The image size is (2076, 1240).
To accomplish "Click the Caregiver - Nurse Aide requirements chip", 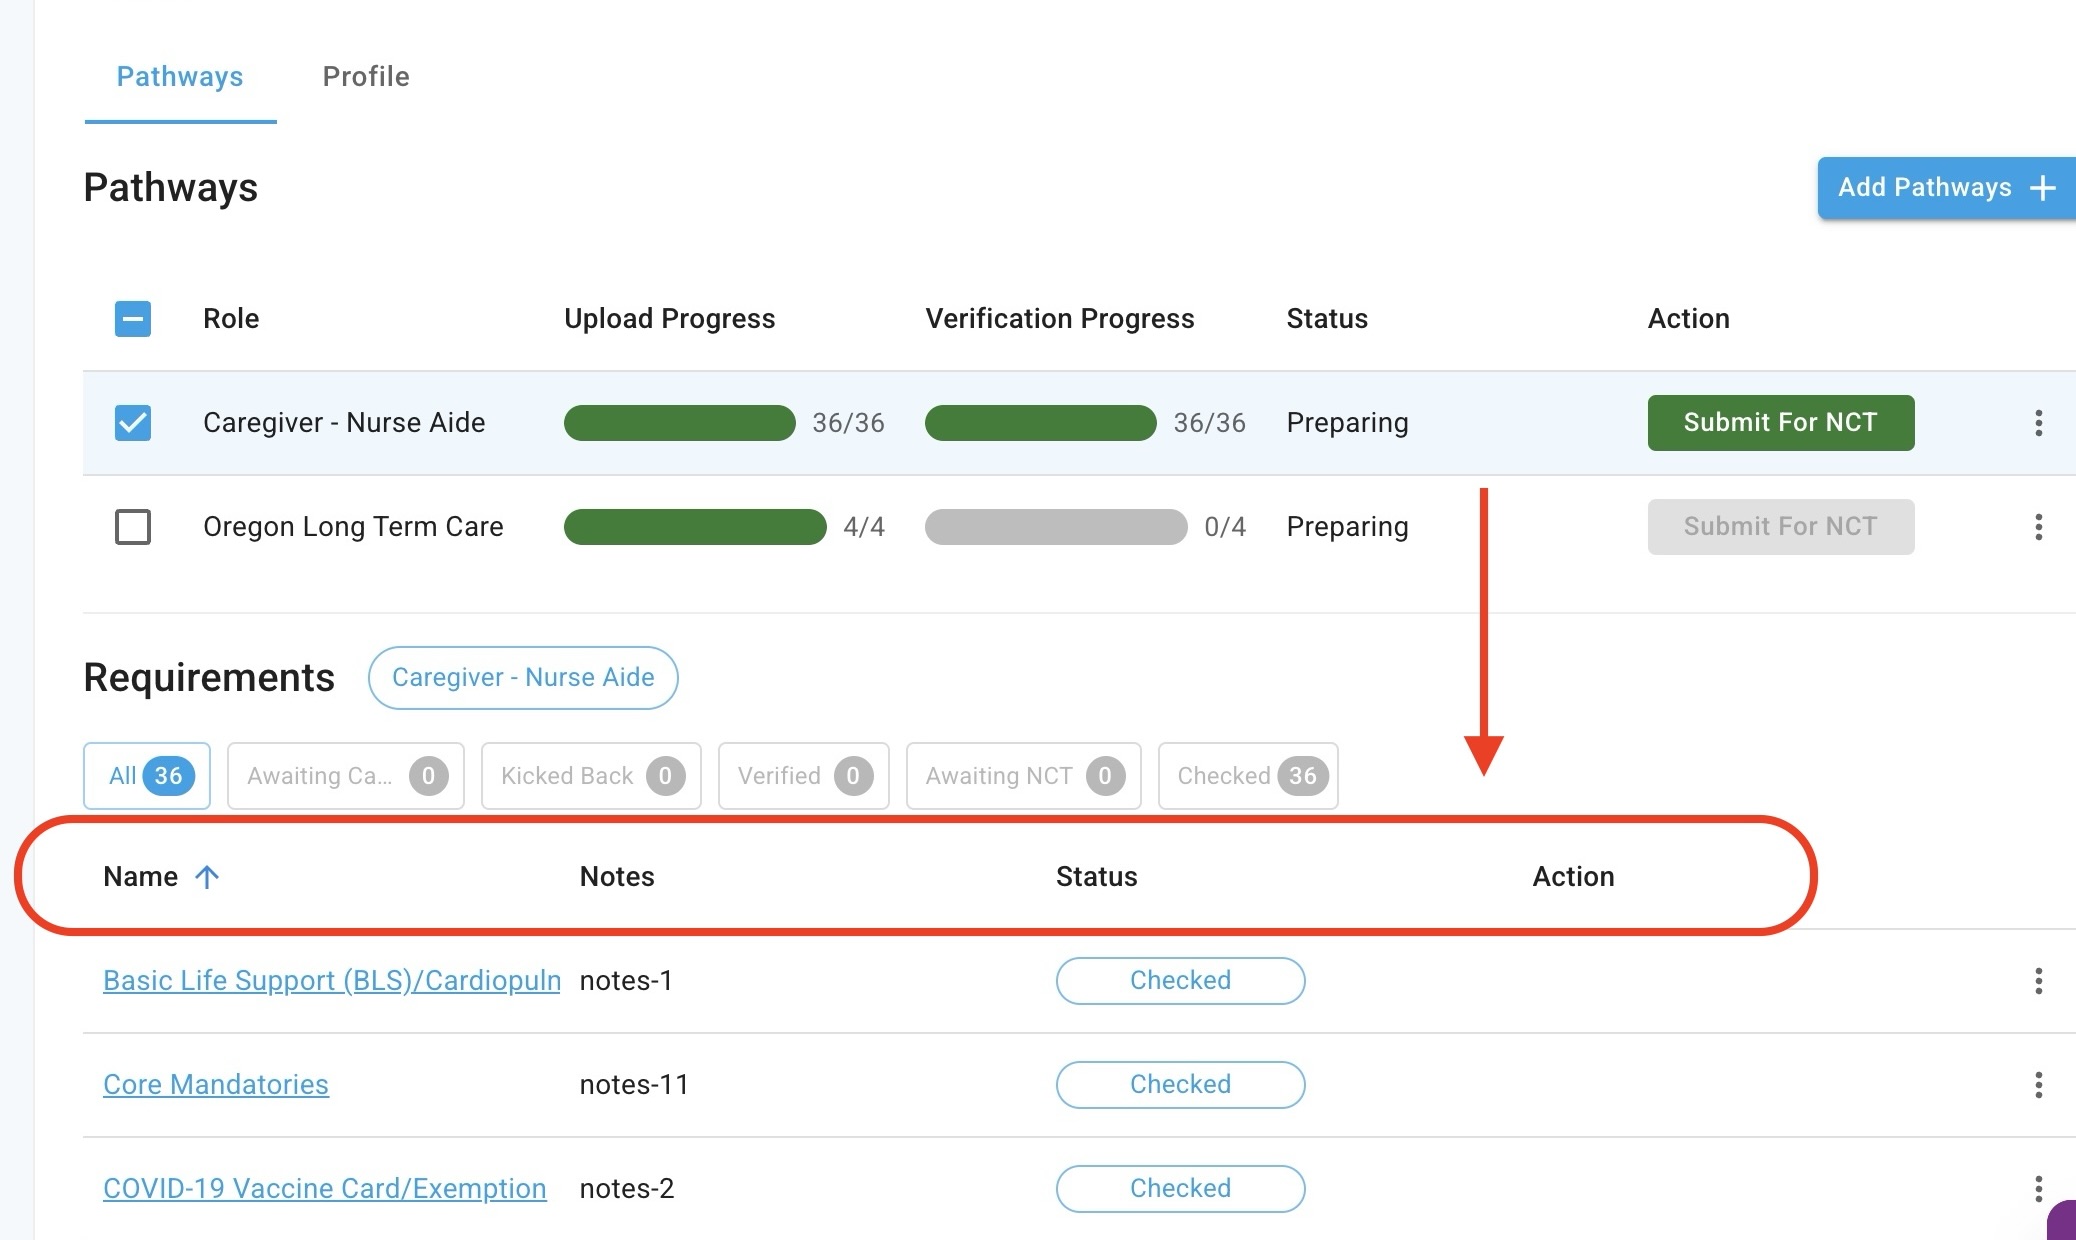I will (x=523, y=678).
